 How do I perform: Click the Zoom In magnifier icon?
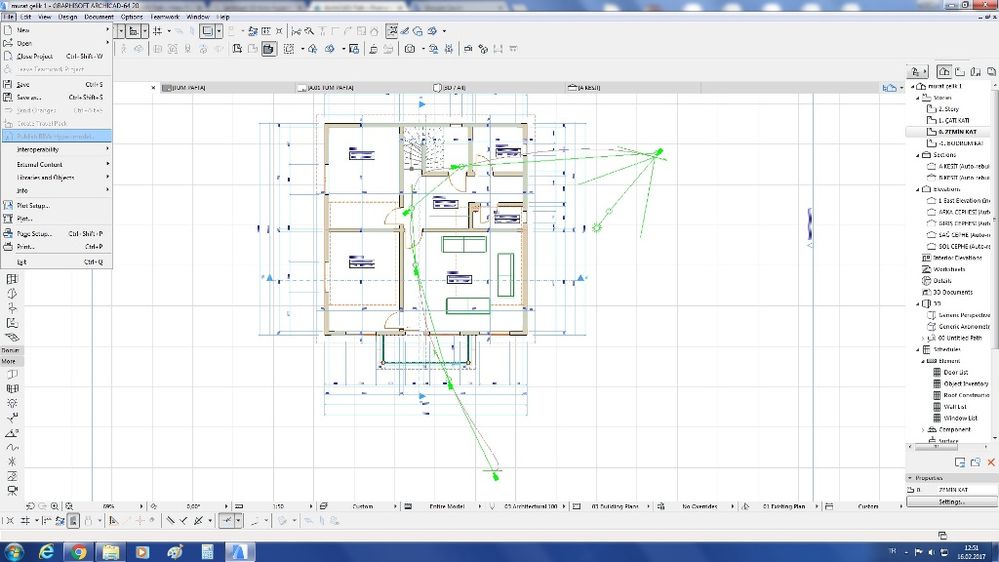click(54, 507)
